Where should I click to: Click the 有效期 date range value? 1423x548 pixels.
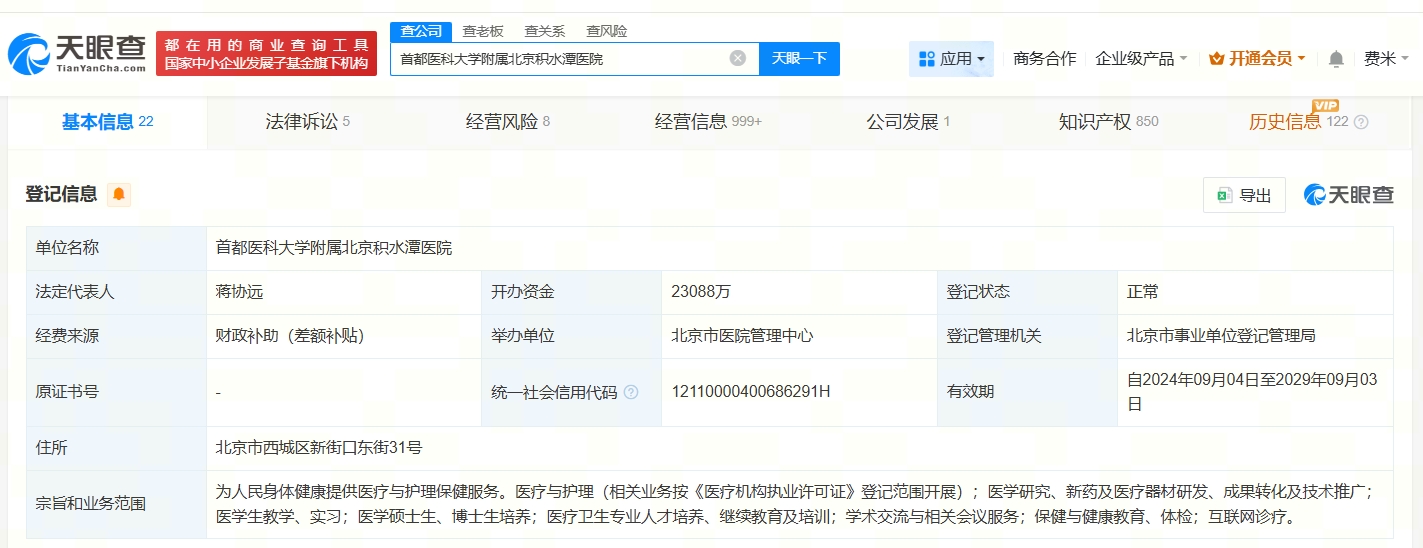1252,391
